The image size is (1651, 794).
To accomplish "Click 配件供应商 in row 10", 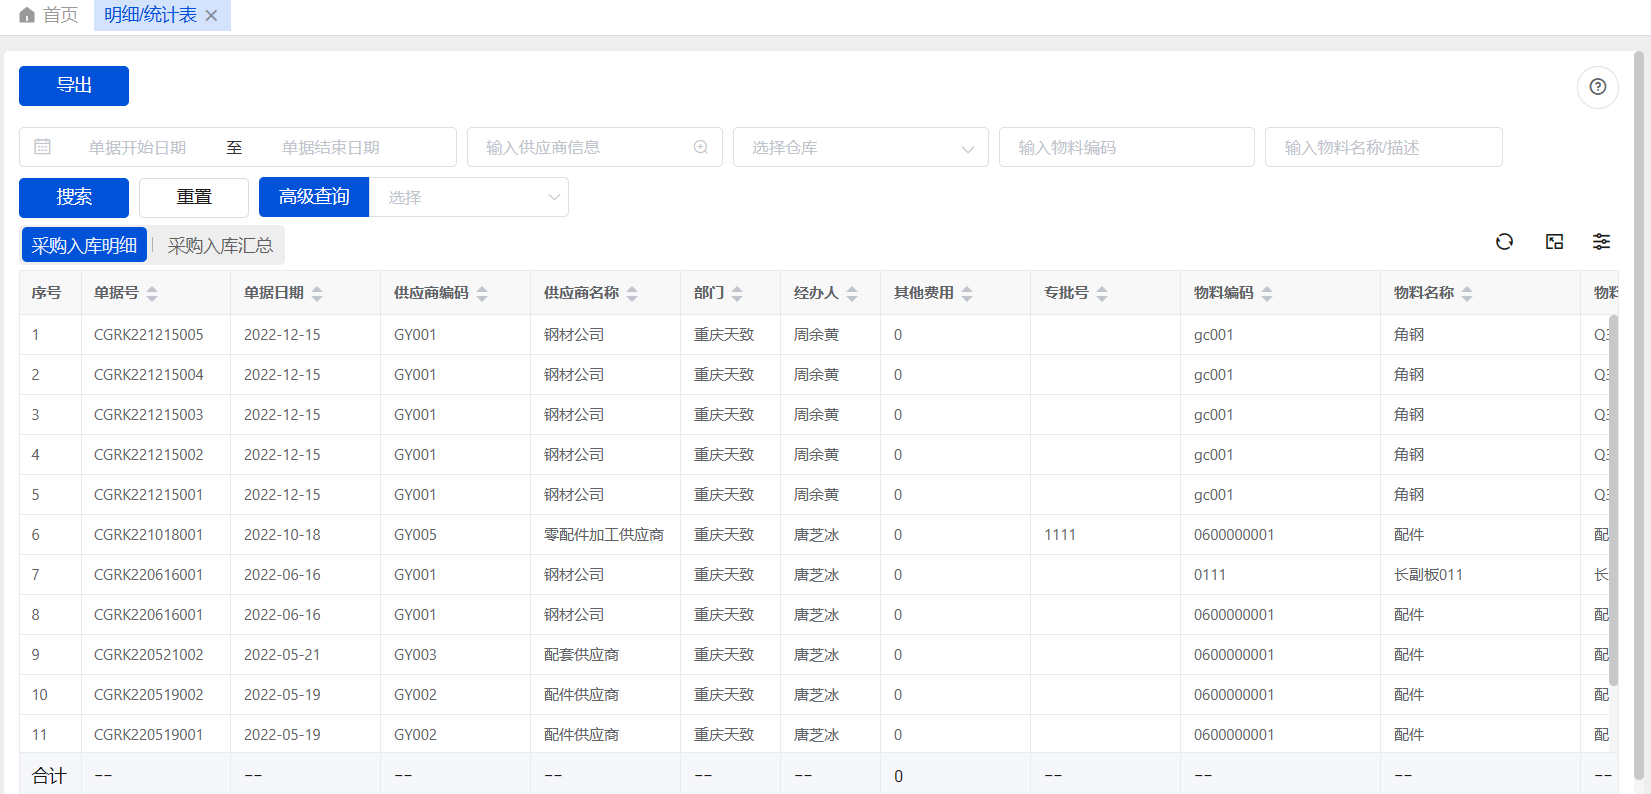I will (581, 695).
